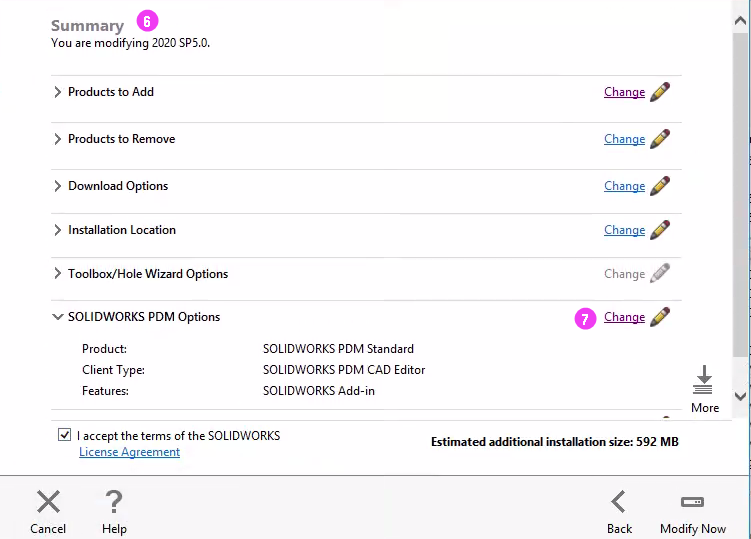Untick the accept terms checkbox
The height and width of the screenshot is (539, 751).
click(x=64, y=435)
